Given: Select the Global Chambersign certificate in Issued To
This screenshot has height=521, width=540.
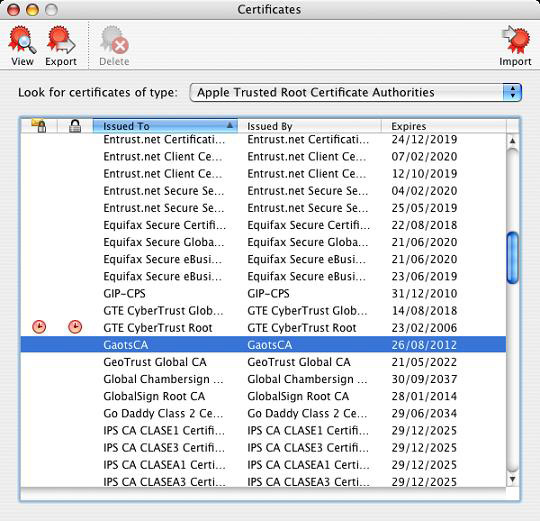Looking at the screenshot, I should tap(163, 379).
